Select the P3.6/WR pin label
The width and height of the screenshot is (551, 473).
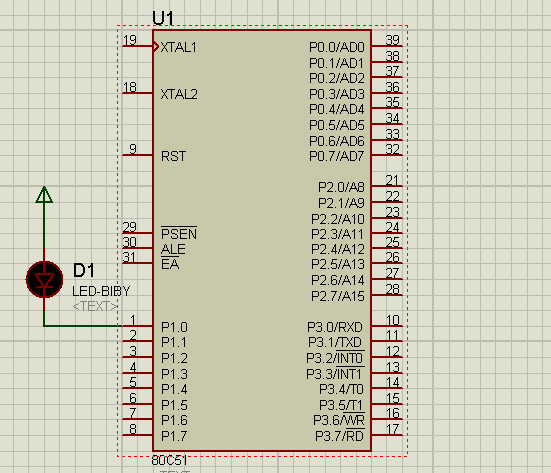339,420
